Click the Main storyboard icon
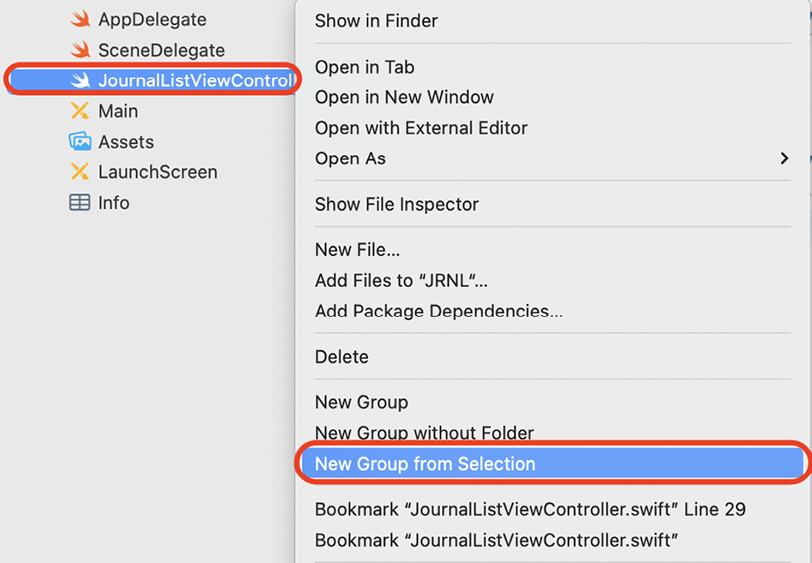Viewport: 812px width, 563px height. coord(80,111)
